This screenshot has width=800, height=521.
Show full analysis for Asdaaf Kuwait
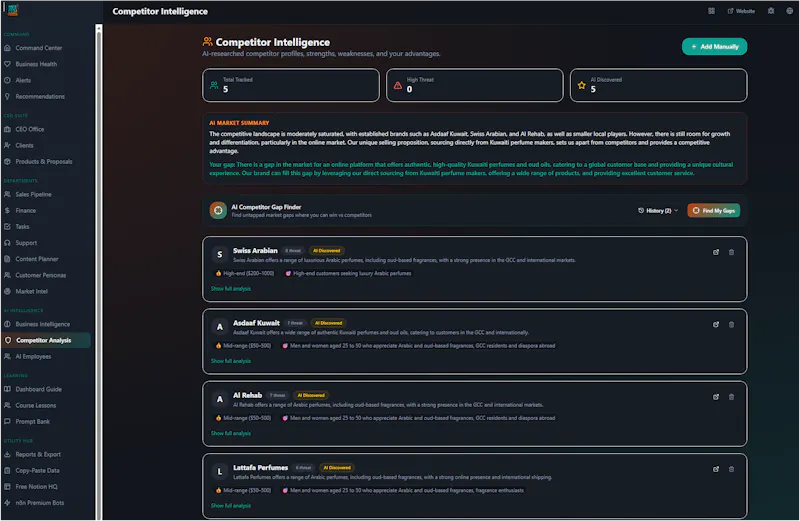coord(231,361)
